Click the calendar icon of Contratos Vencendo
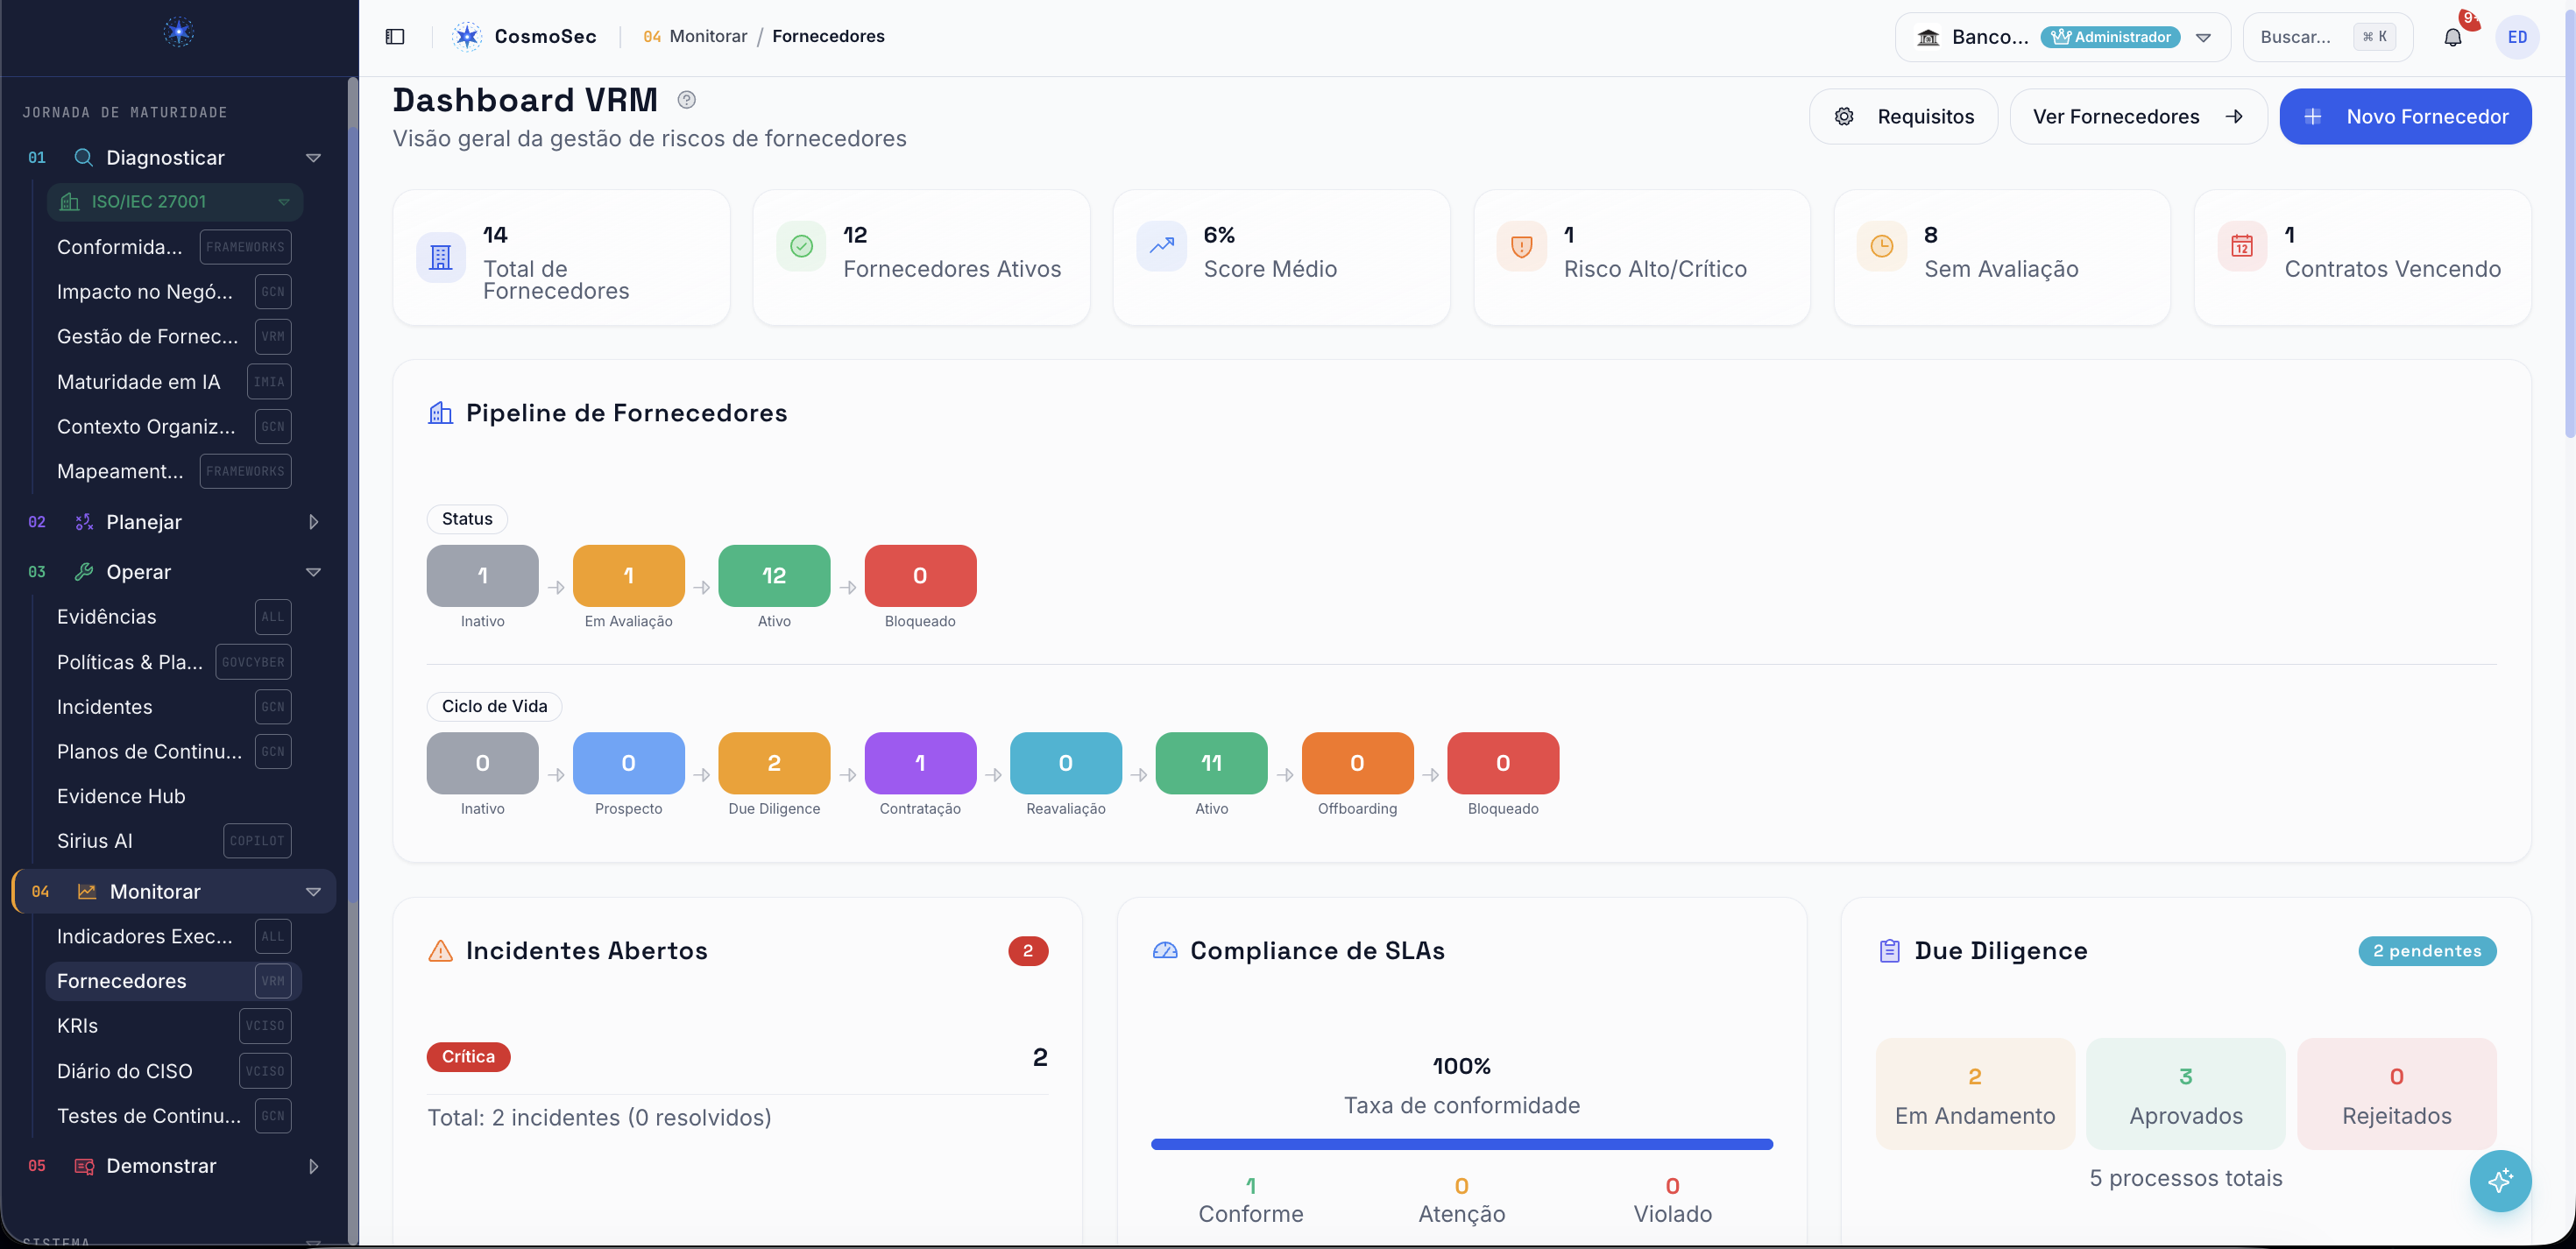The height and width of the screenshot is (1249, 2576). point(2242,246)
